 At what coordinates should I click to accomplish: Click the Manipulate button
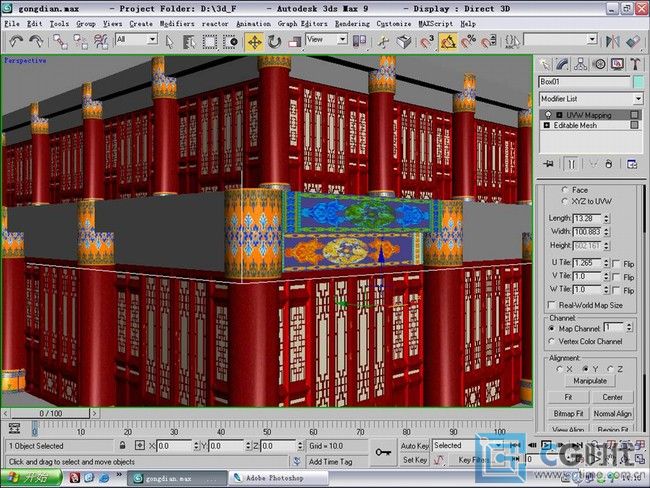(590, 381)
